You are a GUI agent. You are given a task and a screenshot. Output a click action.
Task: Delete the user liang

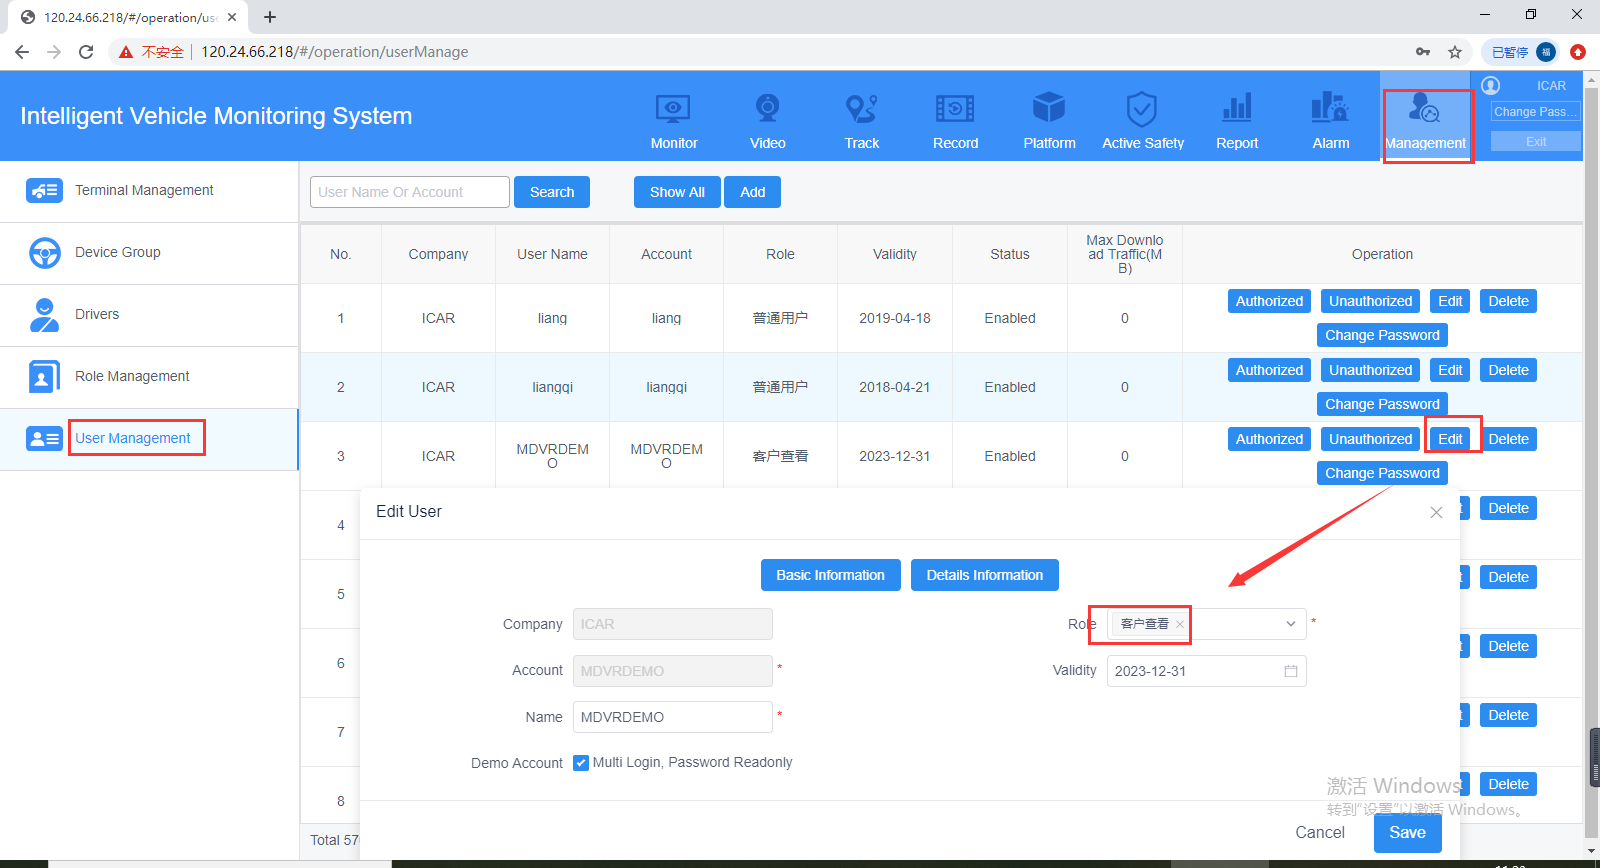tap(1508, 301)
